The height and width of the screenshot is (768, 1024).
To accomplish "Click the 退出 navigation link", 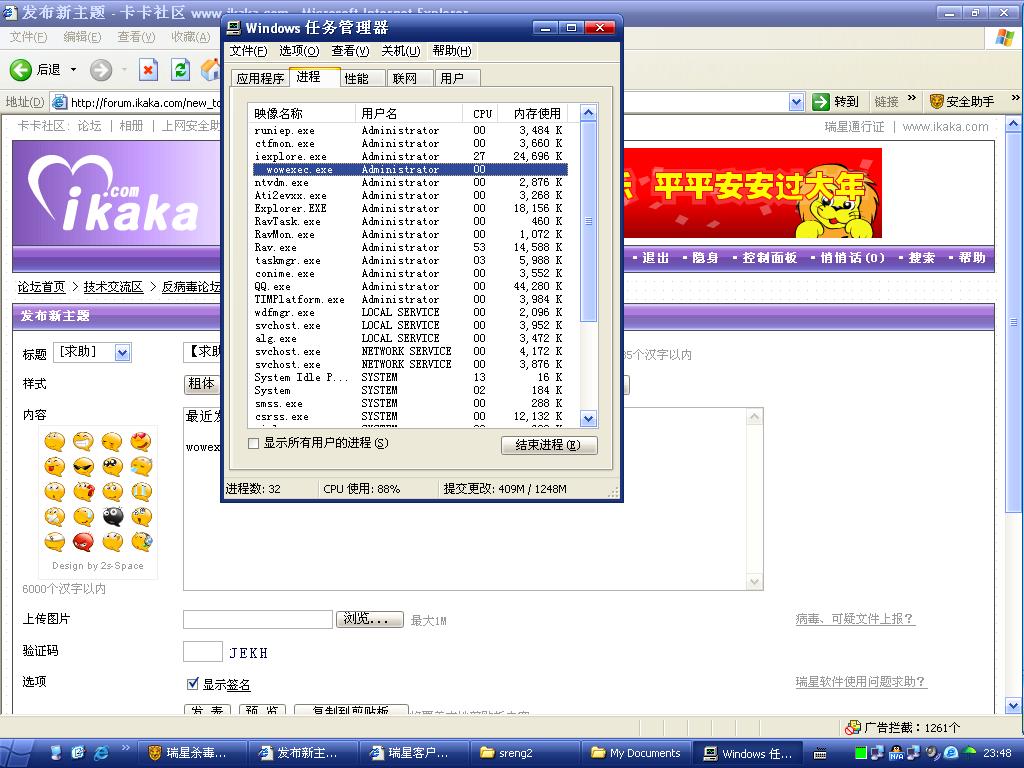I will pos(655,258).
